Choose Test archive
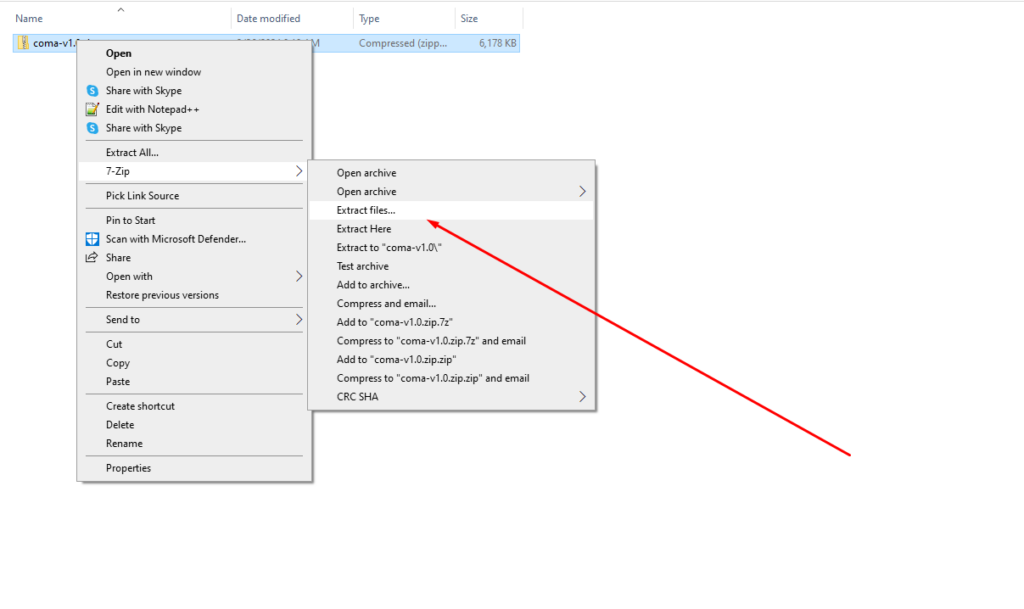The height and width of the screenshot is (609, 1024). (362, 266)
